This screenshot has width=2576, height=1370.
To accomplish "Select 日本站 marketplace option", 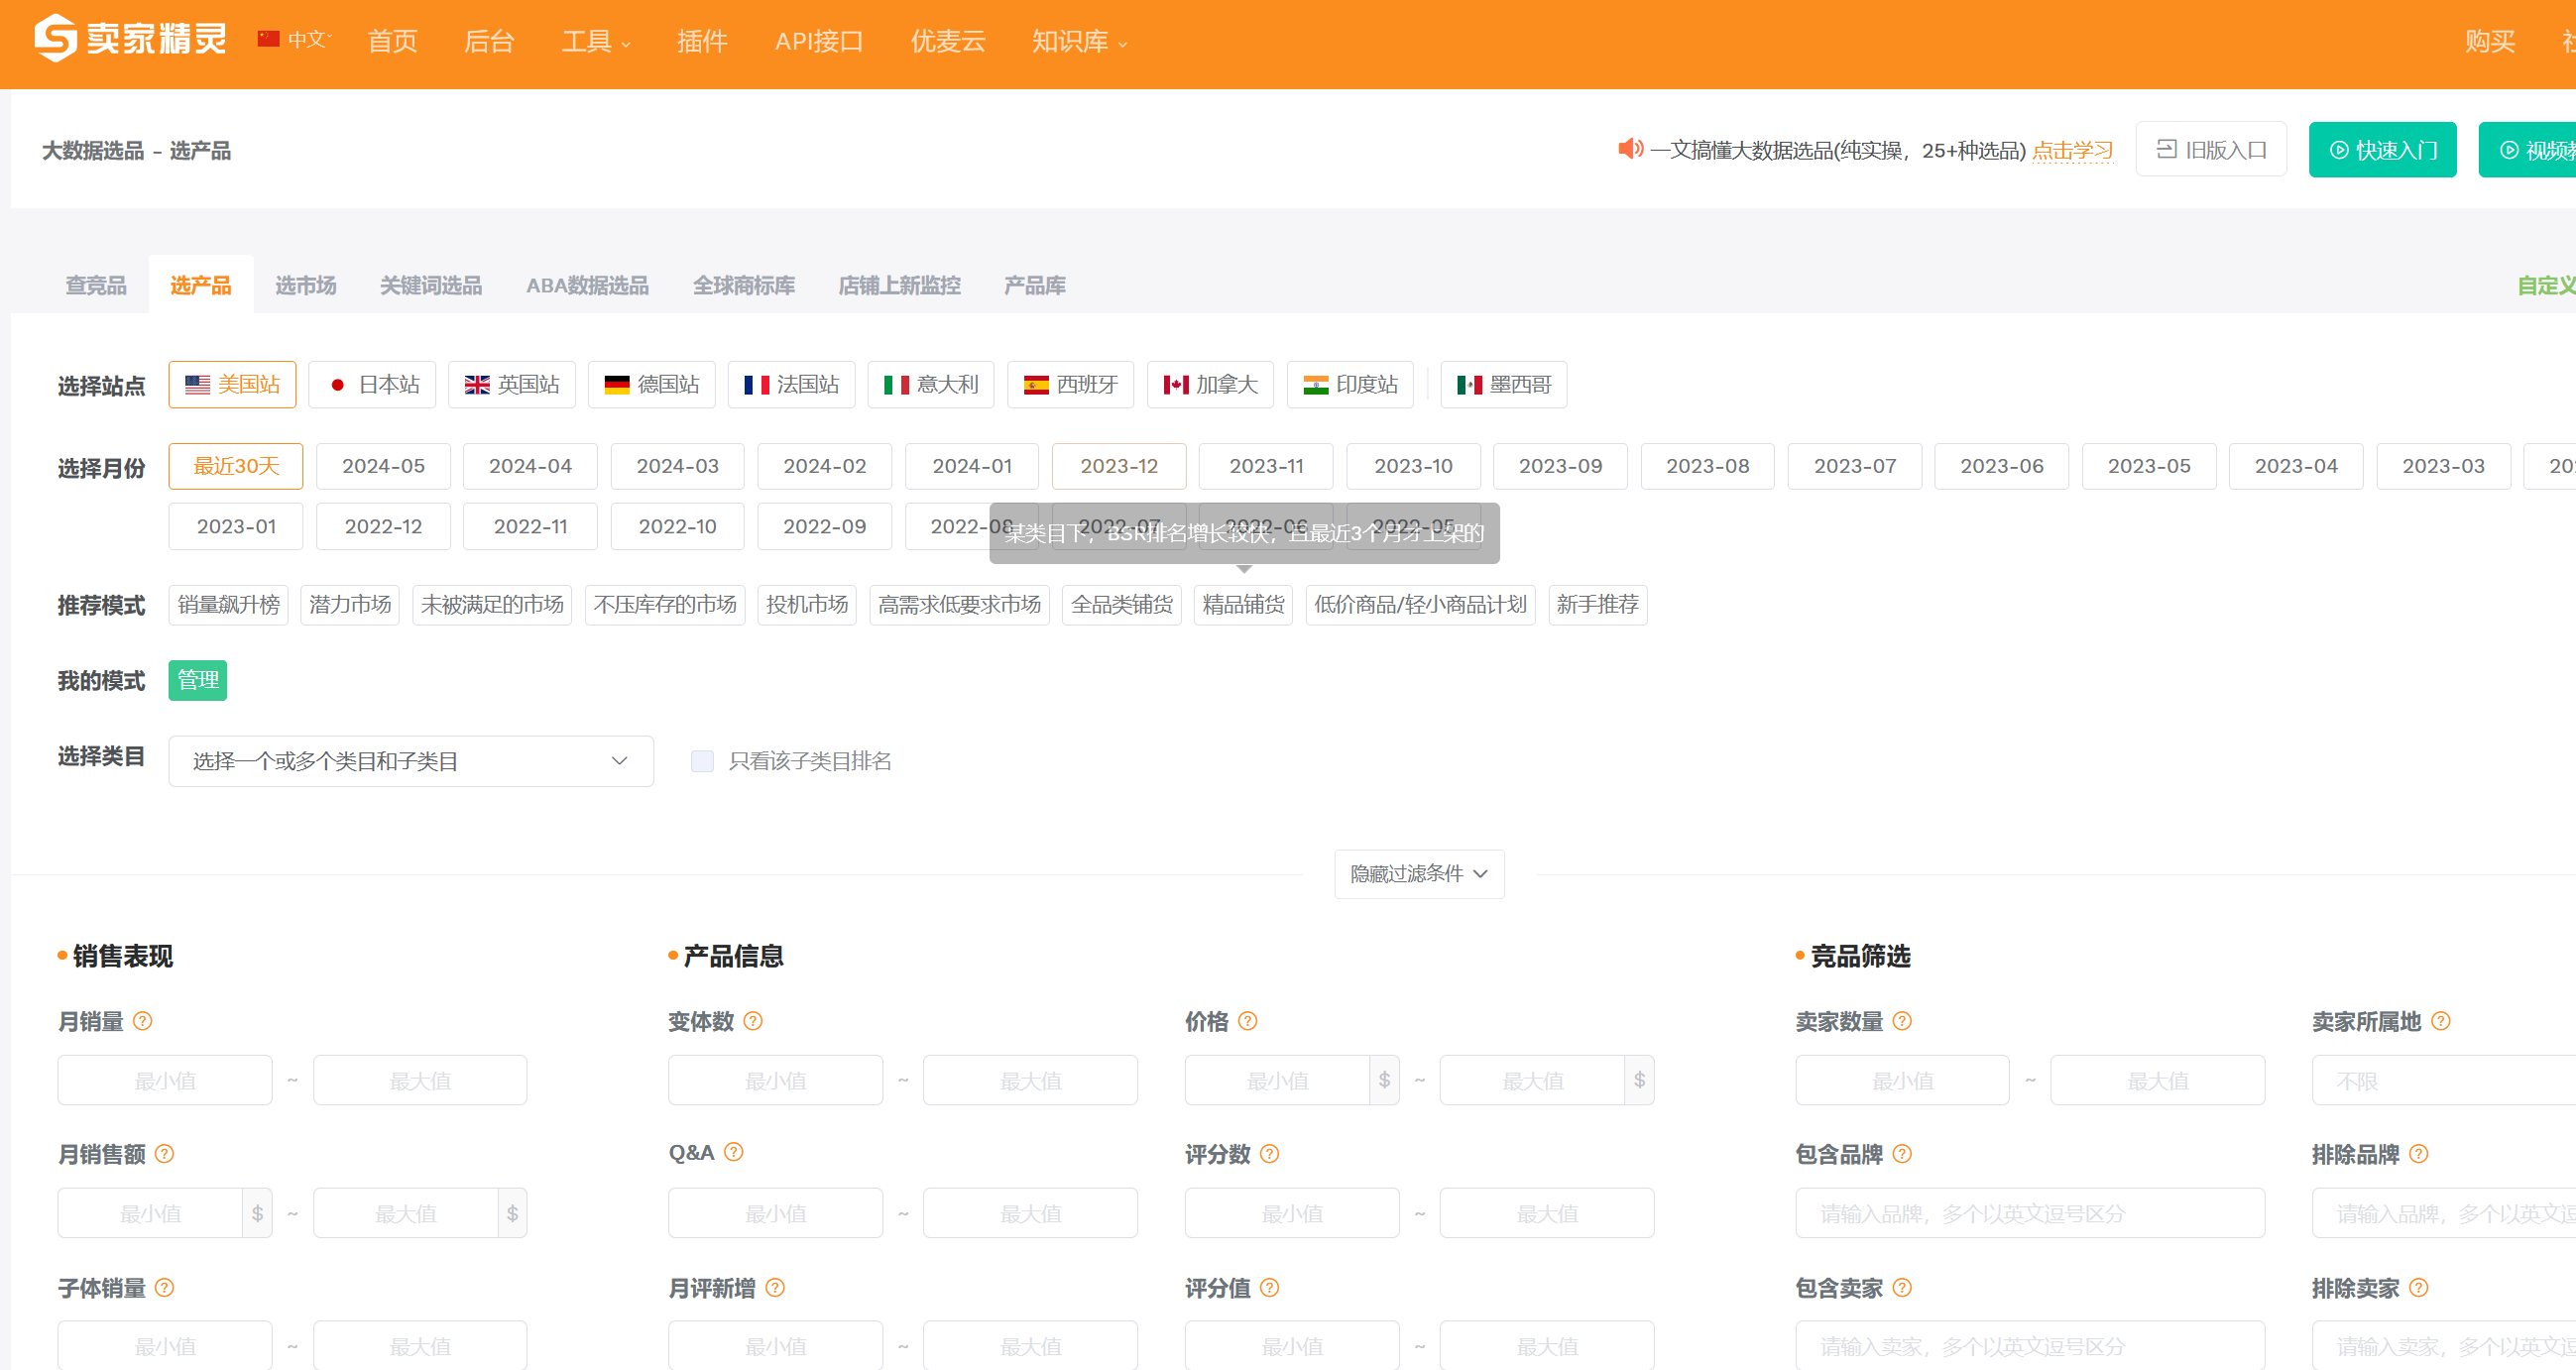I will (372, 385).
